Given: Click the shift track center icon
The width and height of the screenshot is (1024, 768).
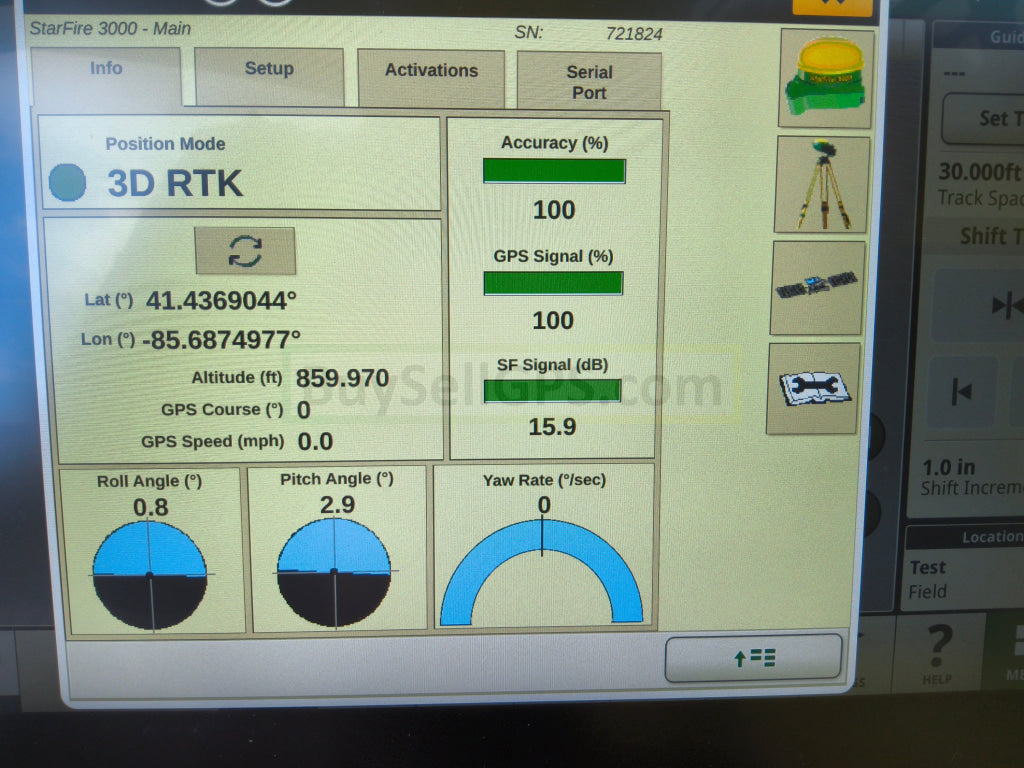Looking at the screenshot, I should click(x=1006, y=305).
